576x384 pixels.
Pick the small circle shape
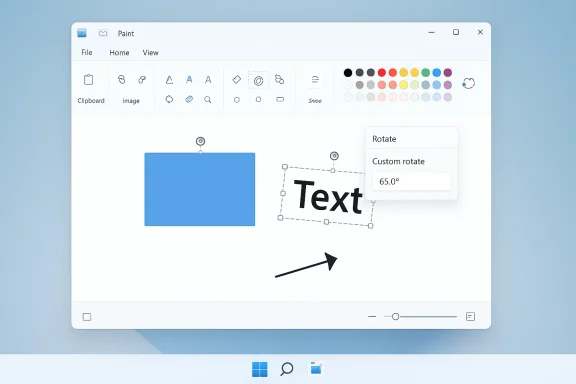click(237, 100)
